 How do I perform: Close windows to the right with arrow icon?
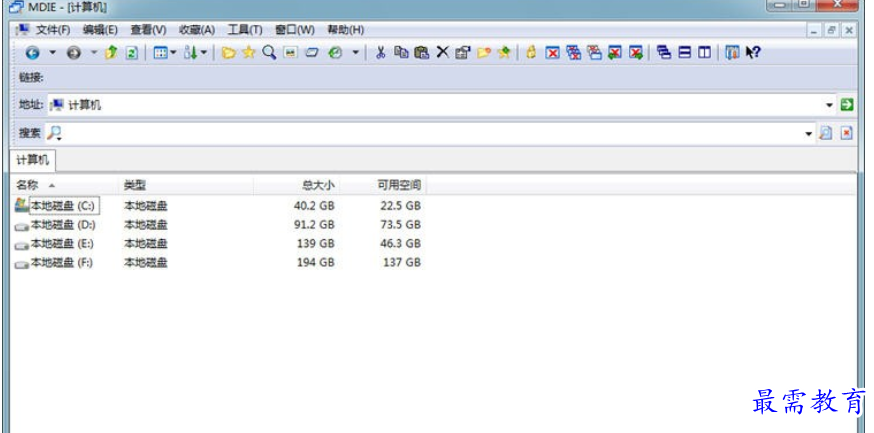pos(636,53)
